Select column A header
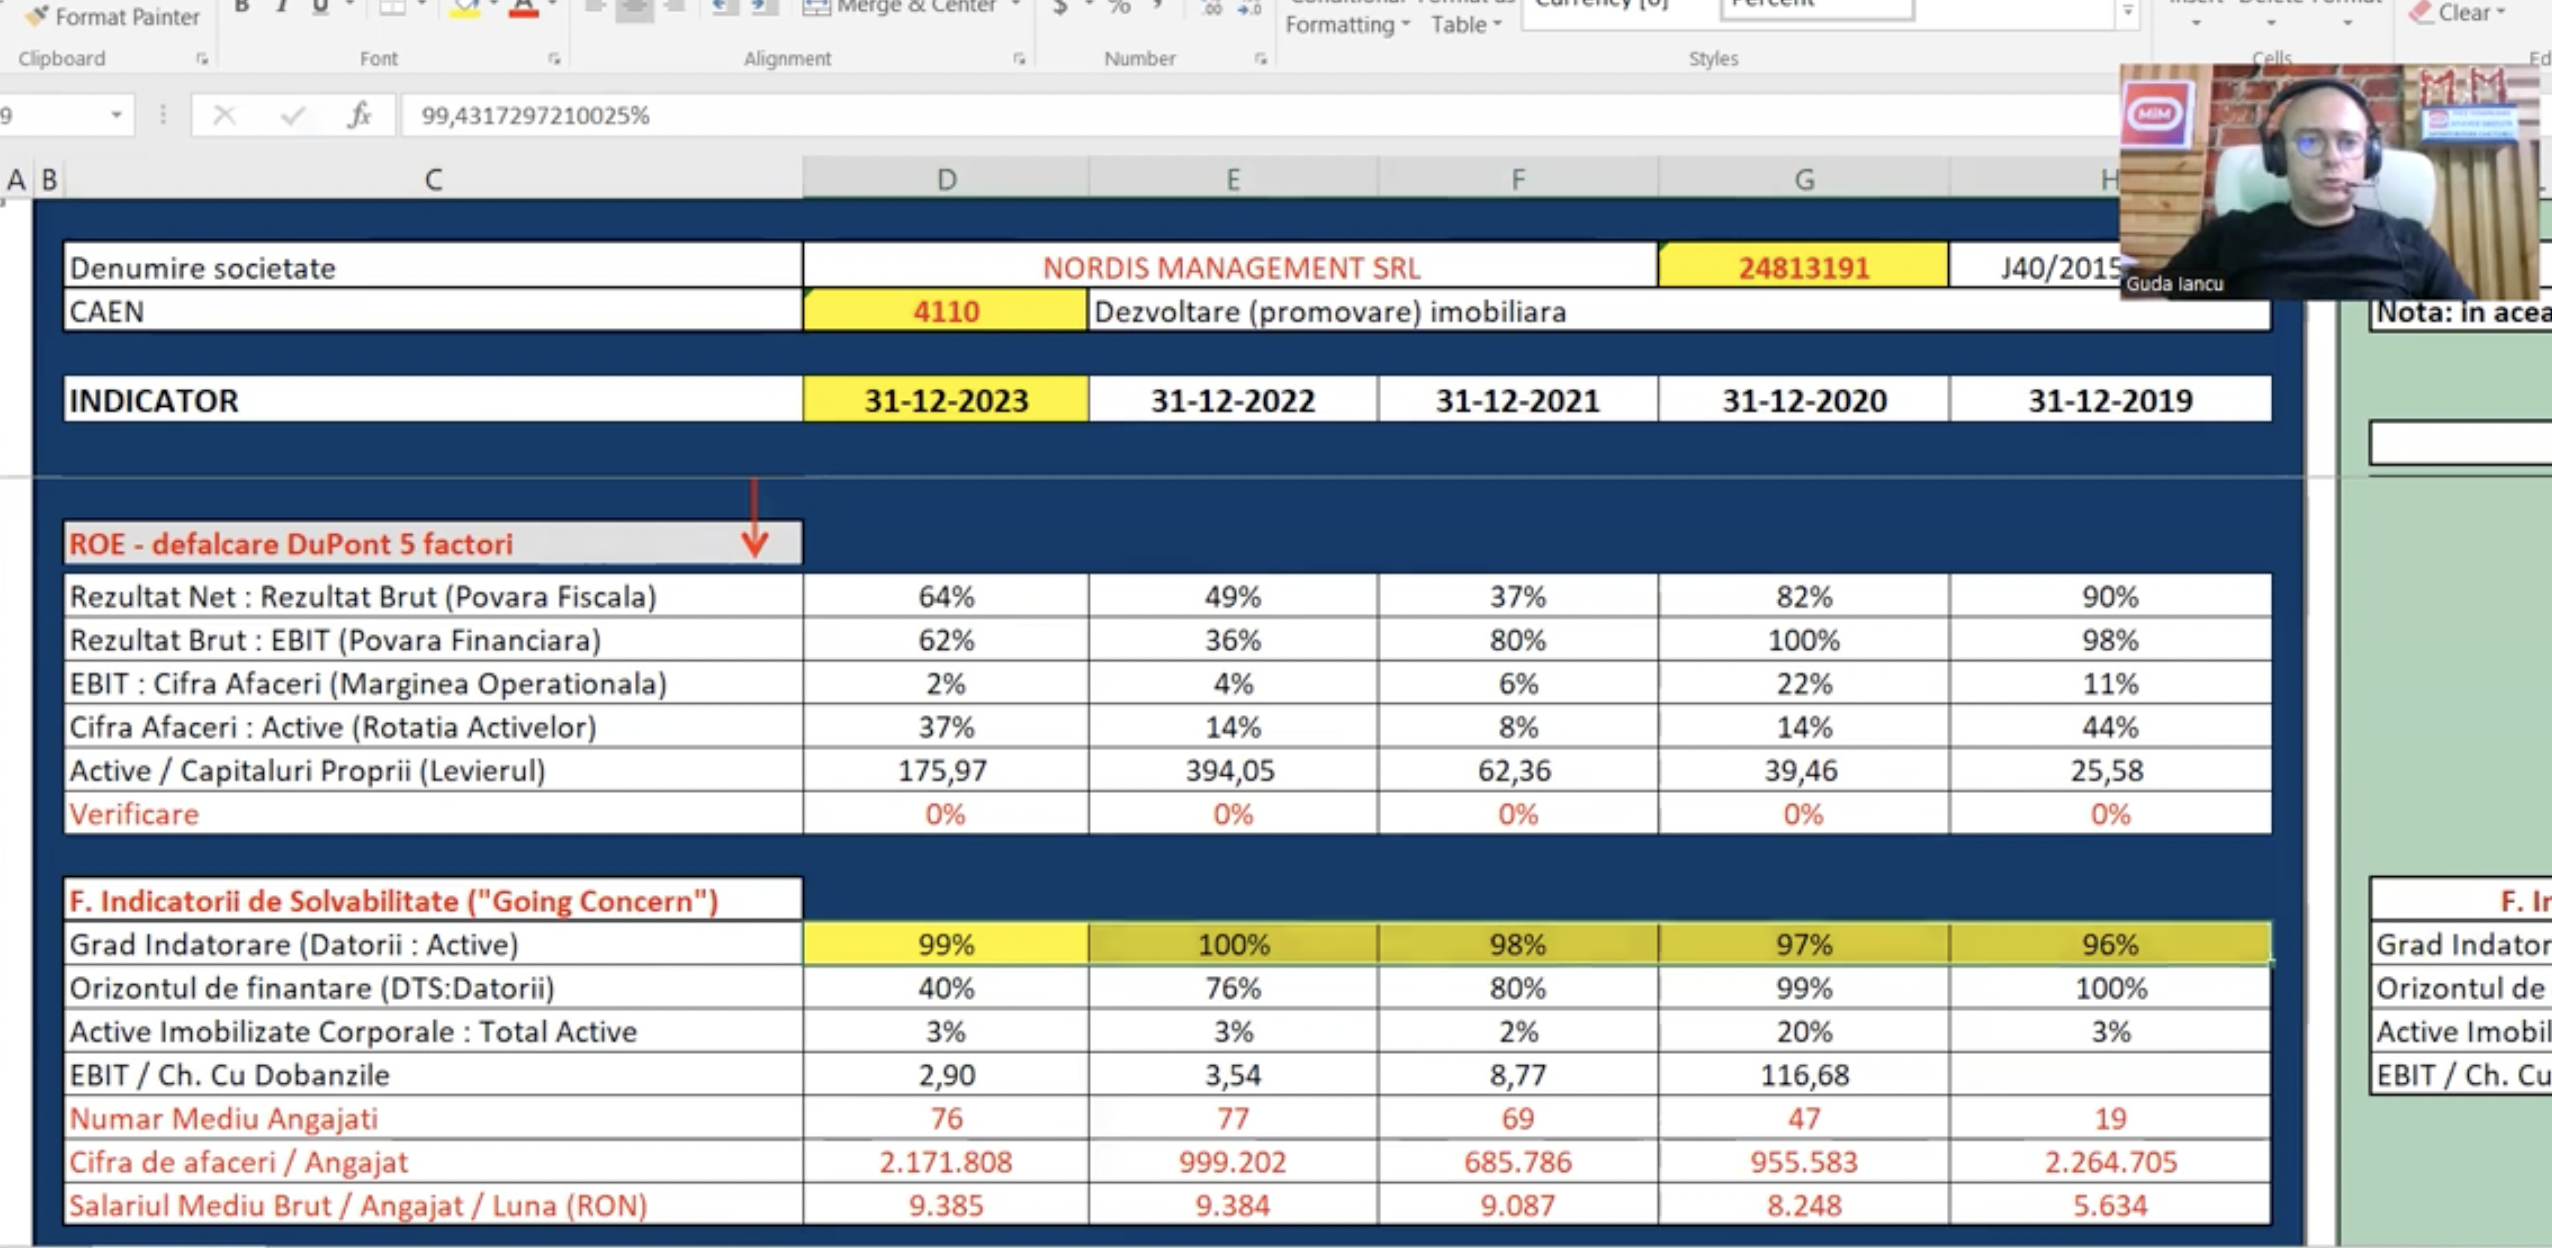2552x1248 pixels. [15, 179]
